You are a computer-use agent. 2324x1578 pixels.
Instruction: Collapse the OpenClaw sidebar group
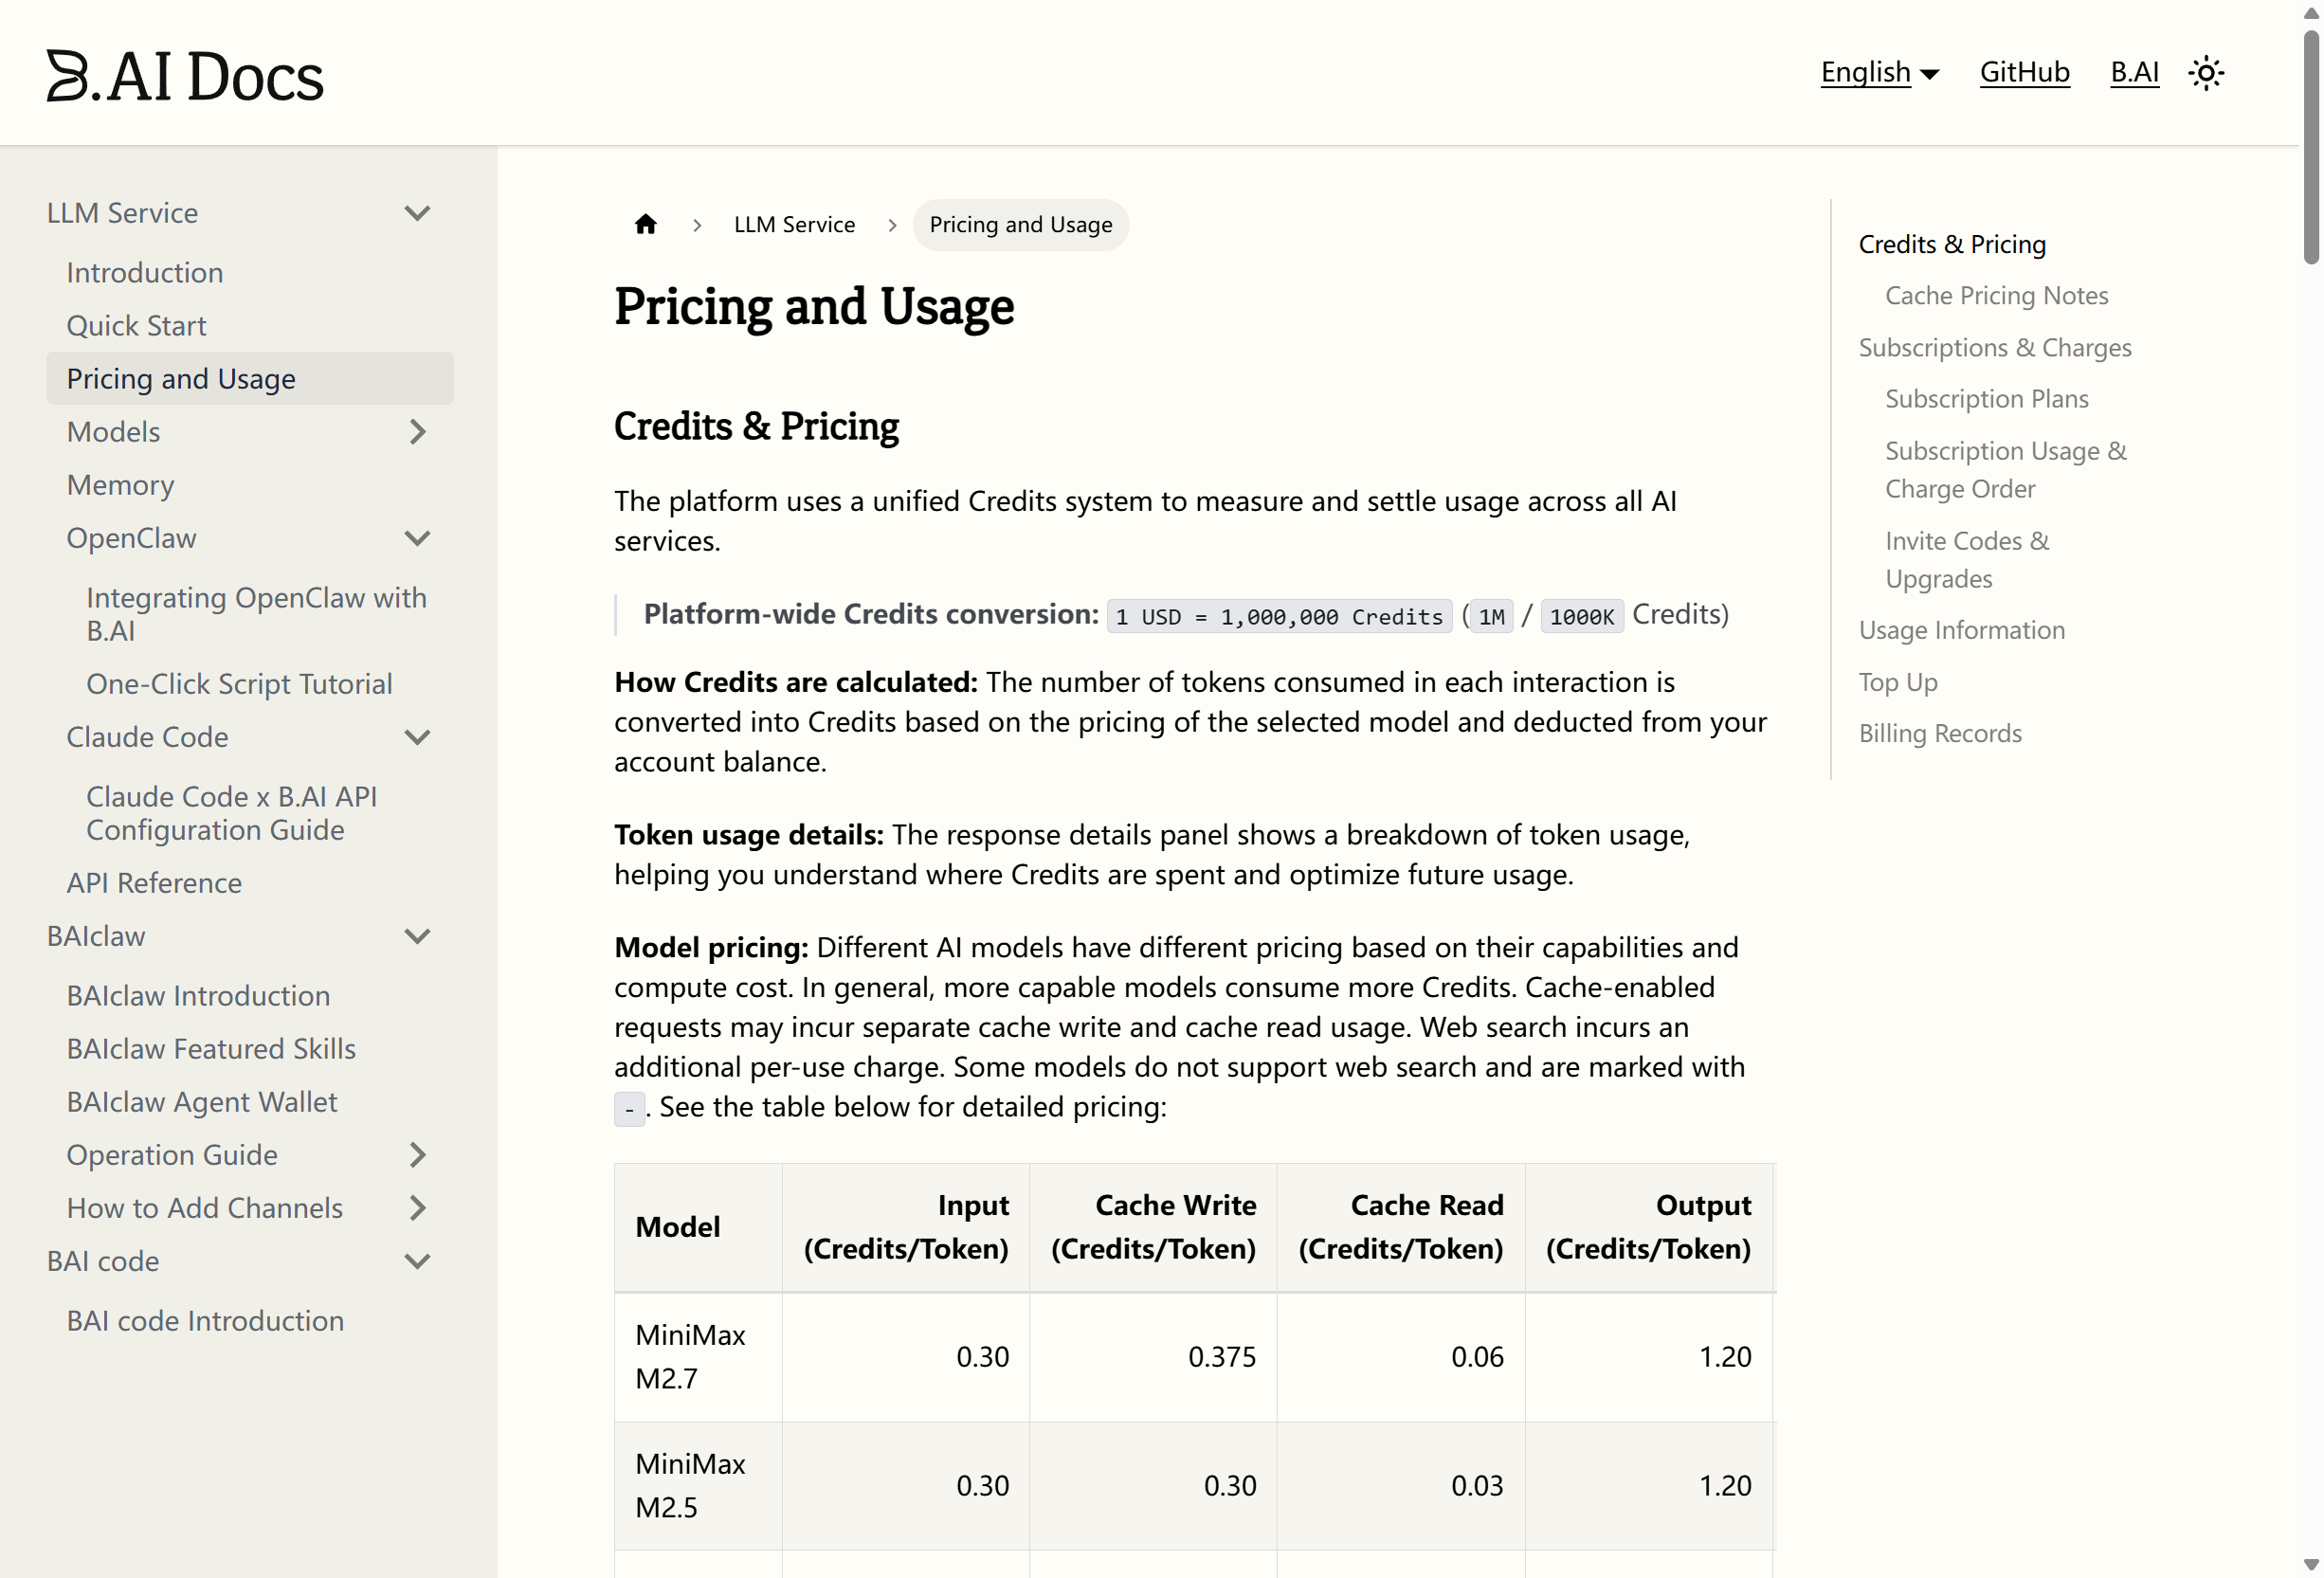[x=417, y=538]
